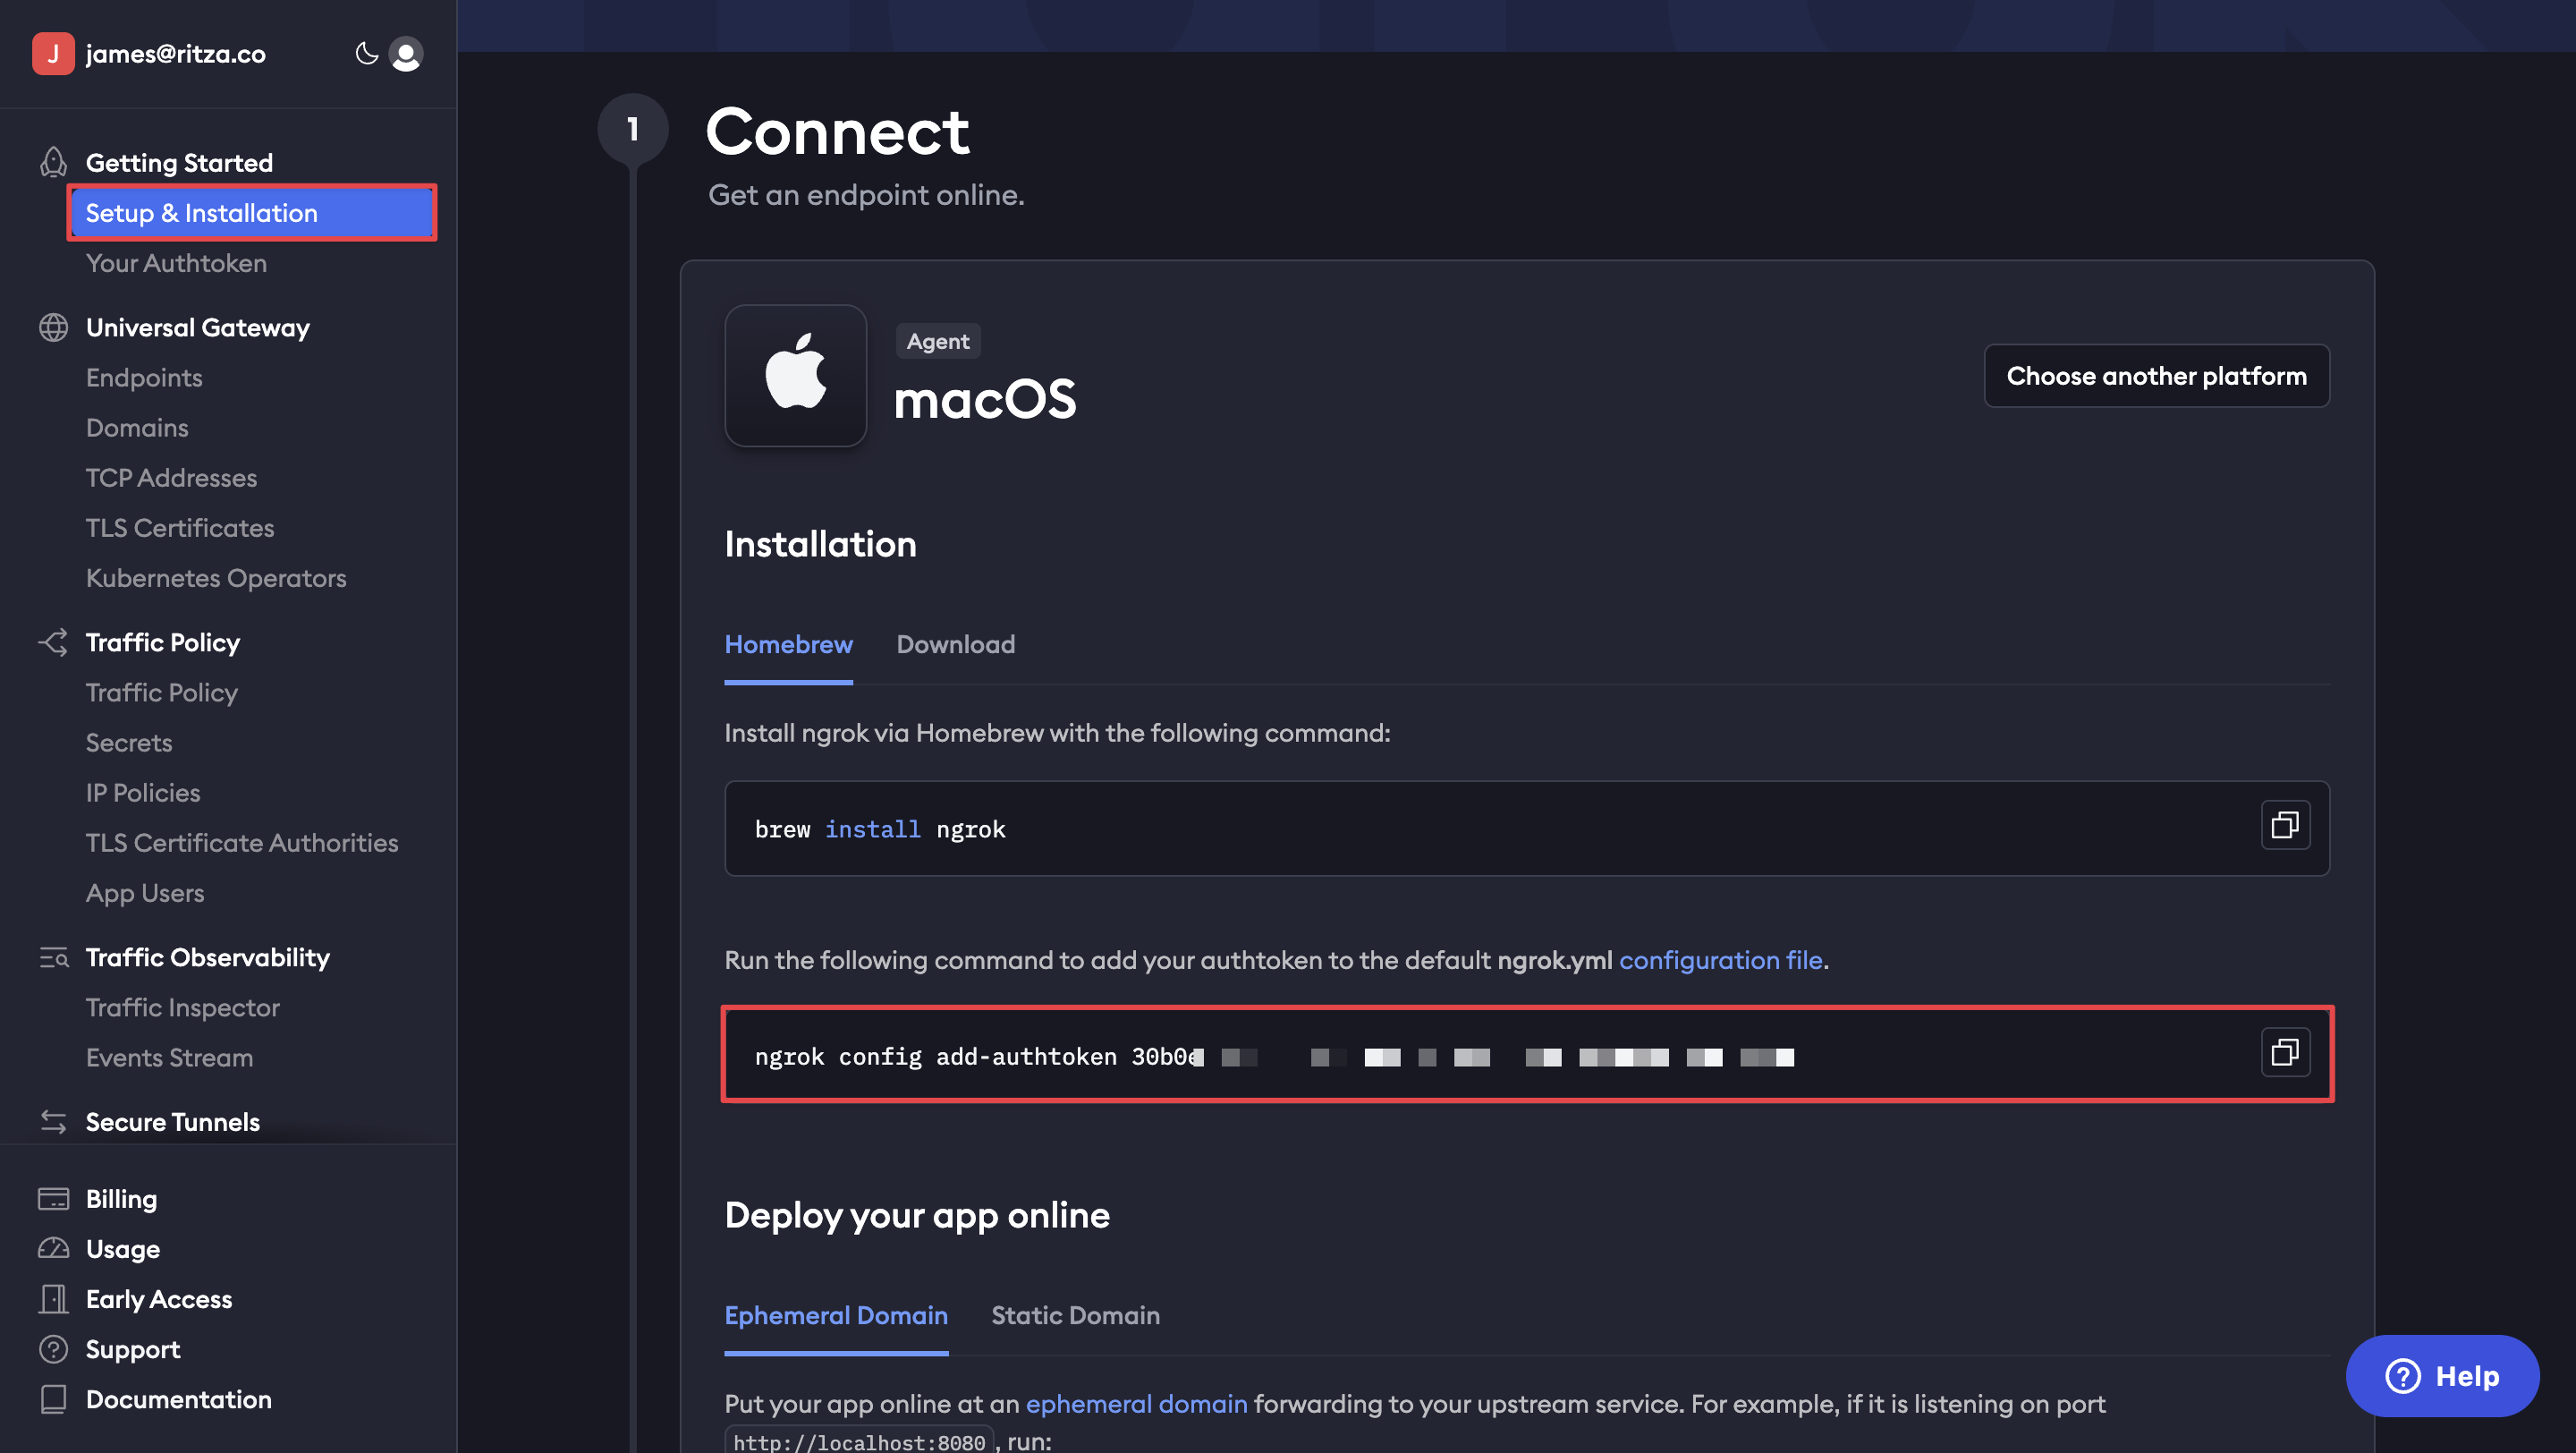
Task: Click the Support question mark icon
Action: [x=53, y=1349]
